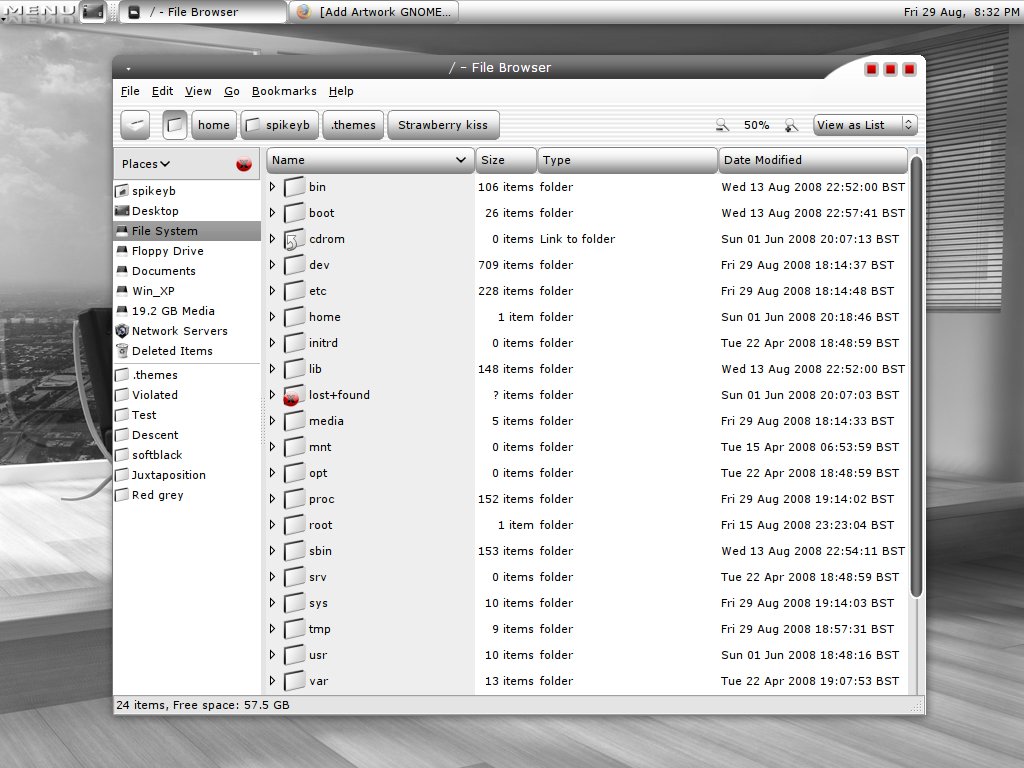This screenshot has width=1024, height=768.
Task: Select the Juxtaposition bookmark
Action: click(168, 475)
